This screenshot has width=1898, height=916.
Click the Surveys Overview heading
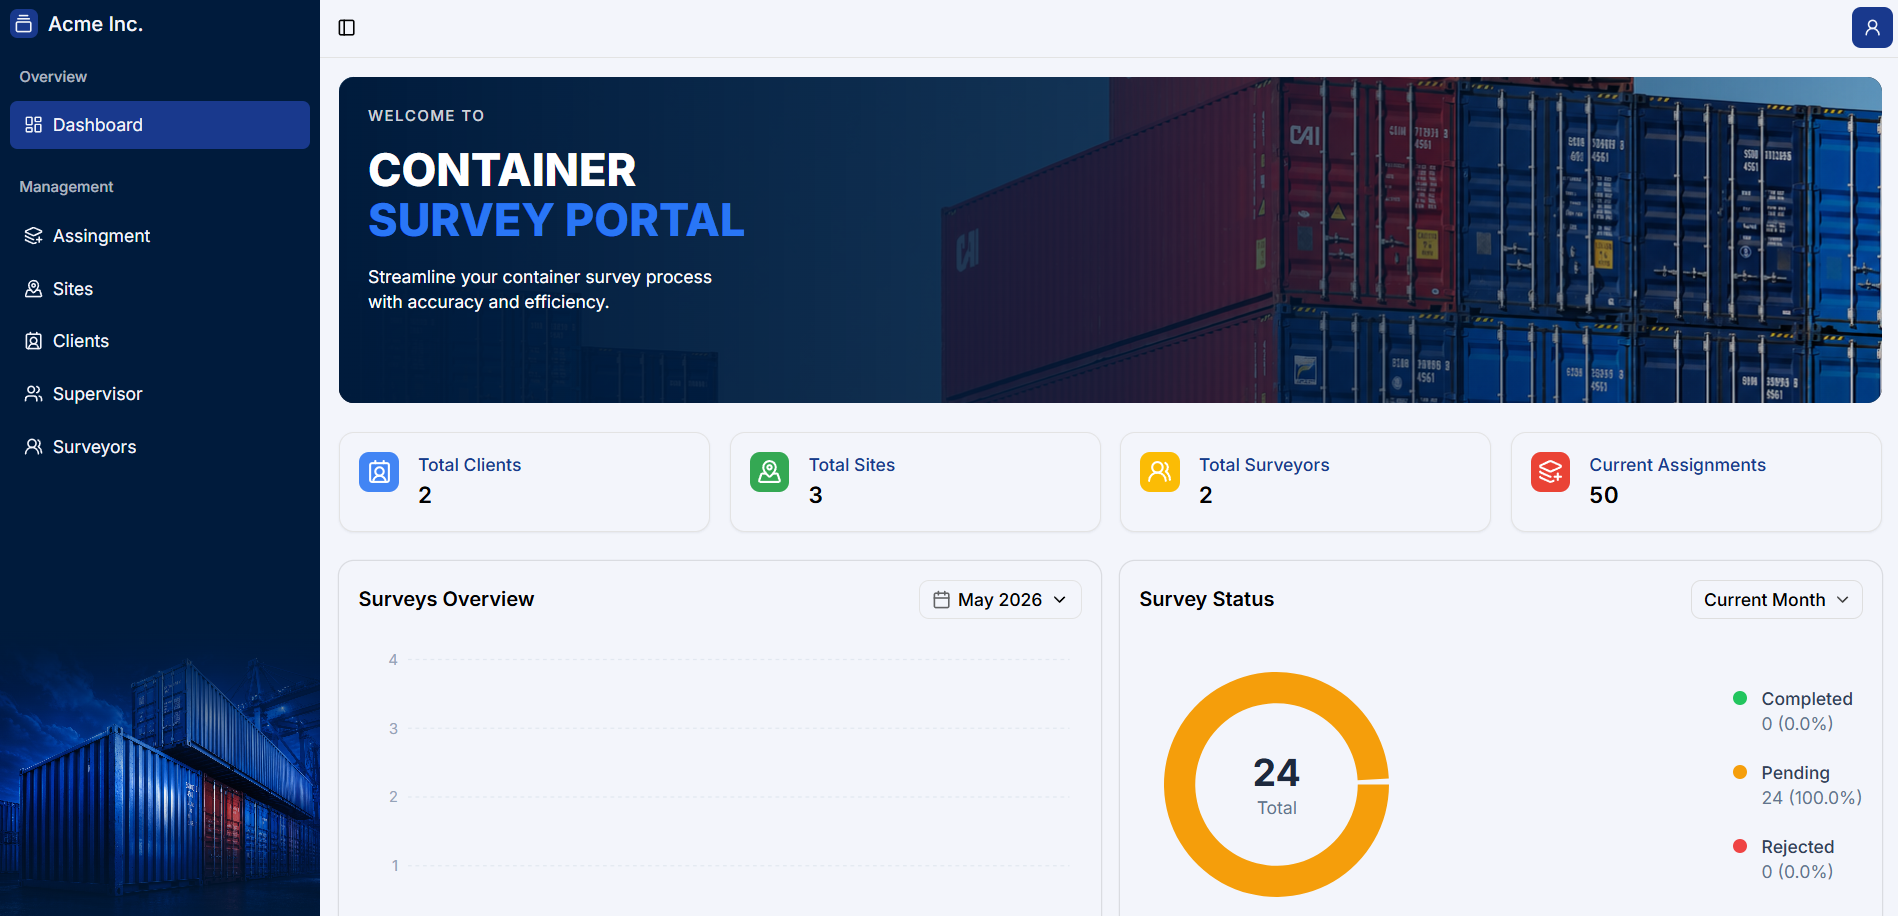tap(447, 599)
